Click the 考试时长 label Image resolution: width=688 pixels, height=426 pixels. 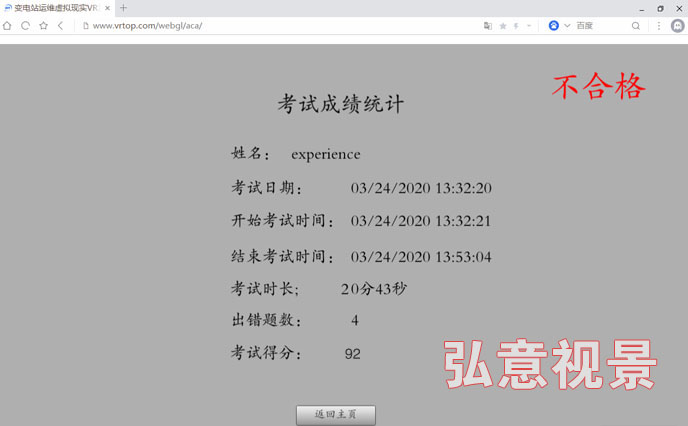[265, 289]
